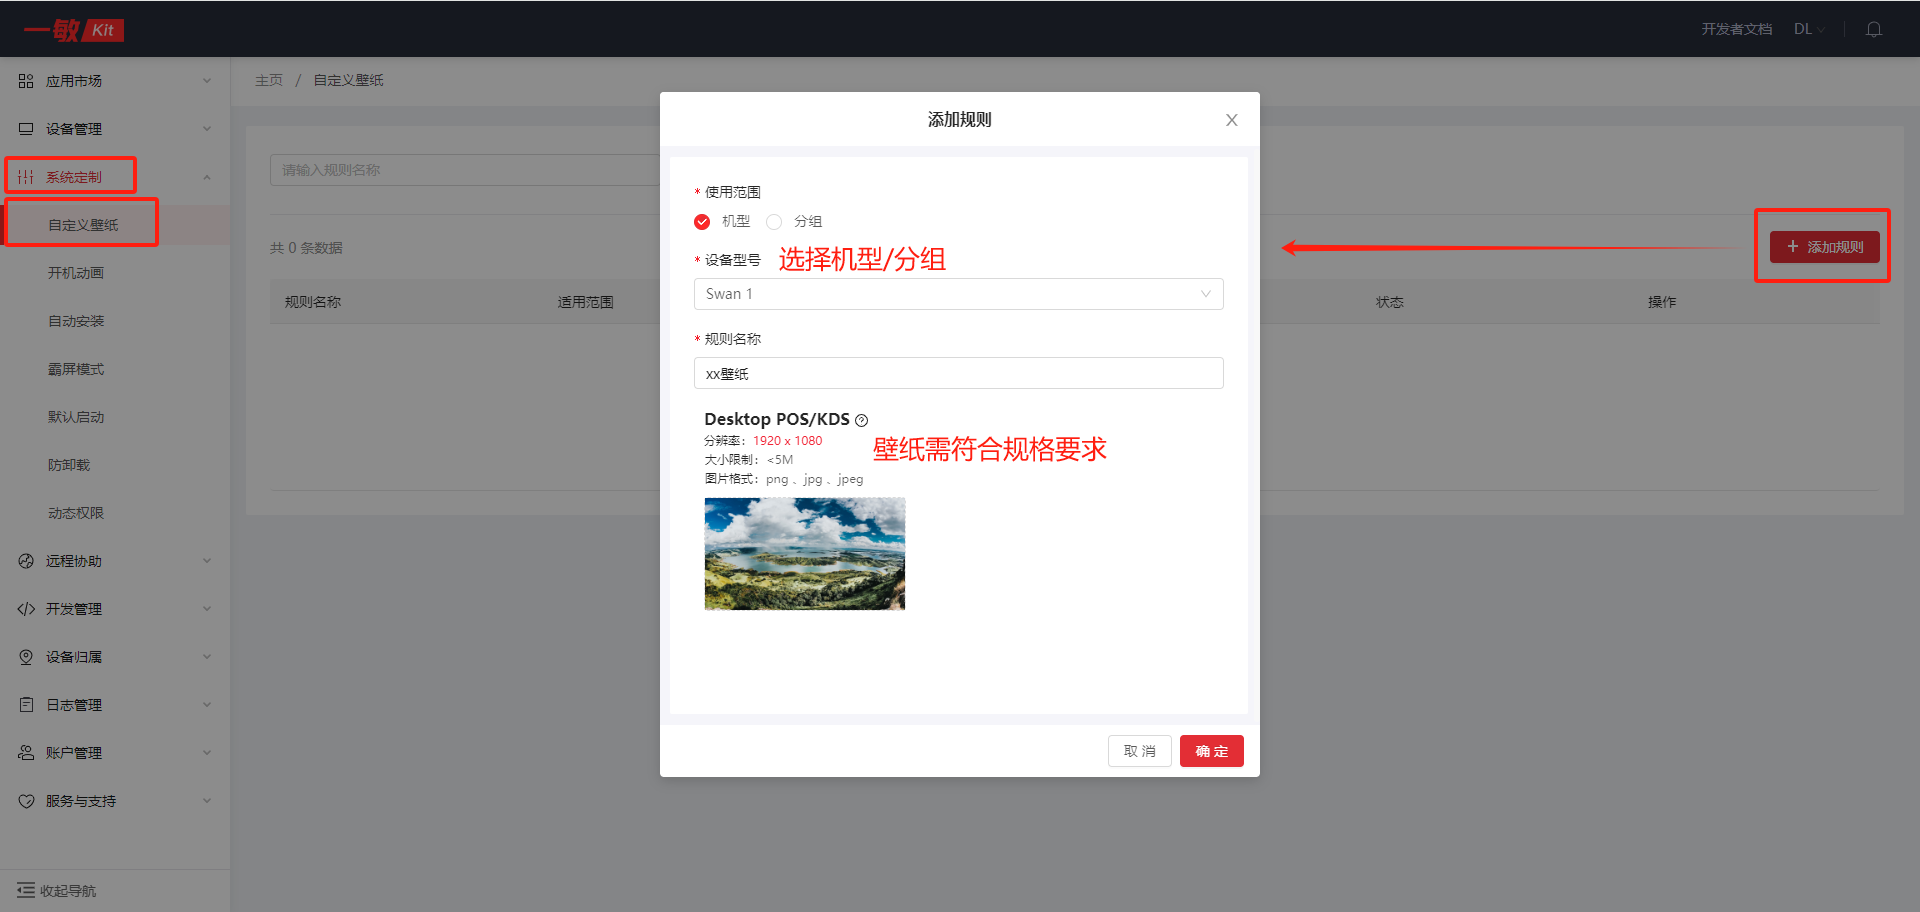Click the 设备归属 location pin icon

[26, 657]
